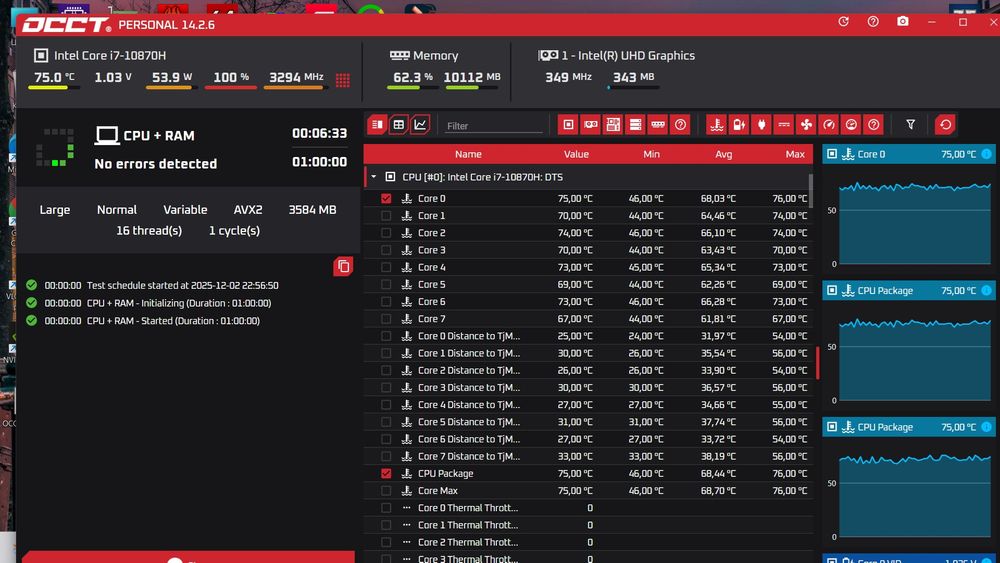Toggle the motherboard sensor filter icon

pyautogui.click(x=613, y=125)
